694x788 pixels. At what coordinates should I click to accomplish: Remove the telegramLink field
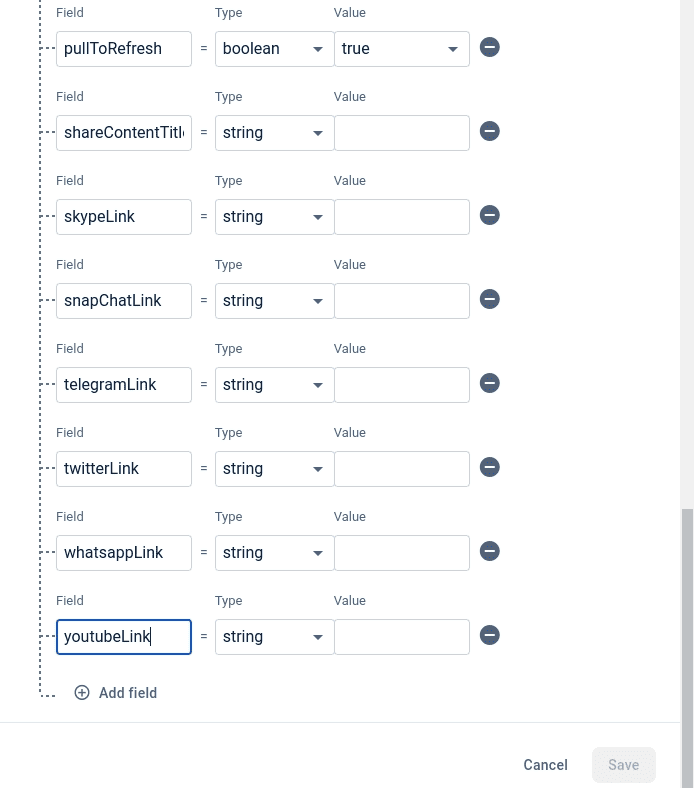(489, 384)
